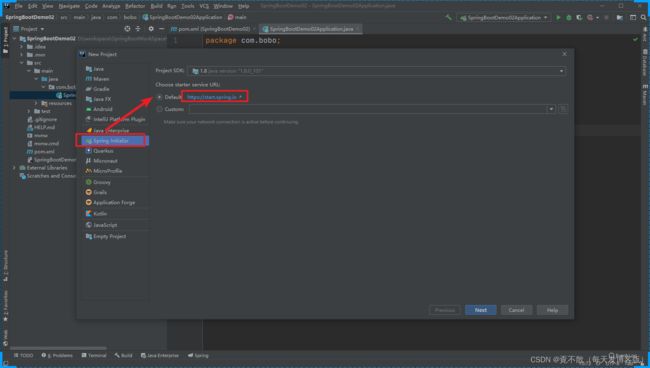
Task: Collapse all nodes in the Project panel
Action: [x=138, y=29]
